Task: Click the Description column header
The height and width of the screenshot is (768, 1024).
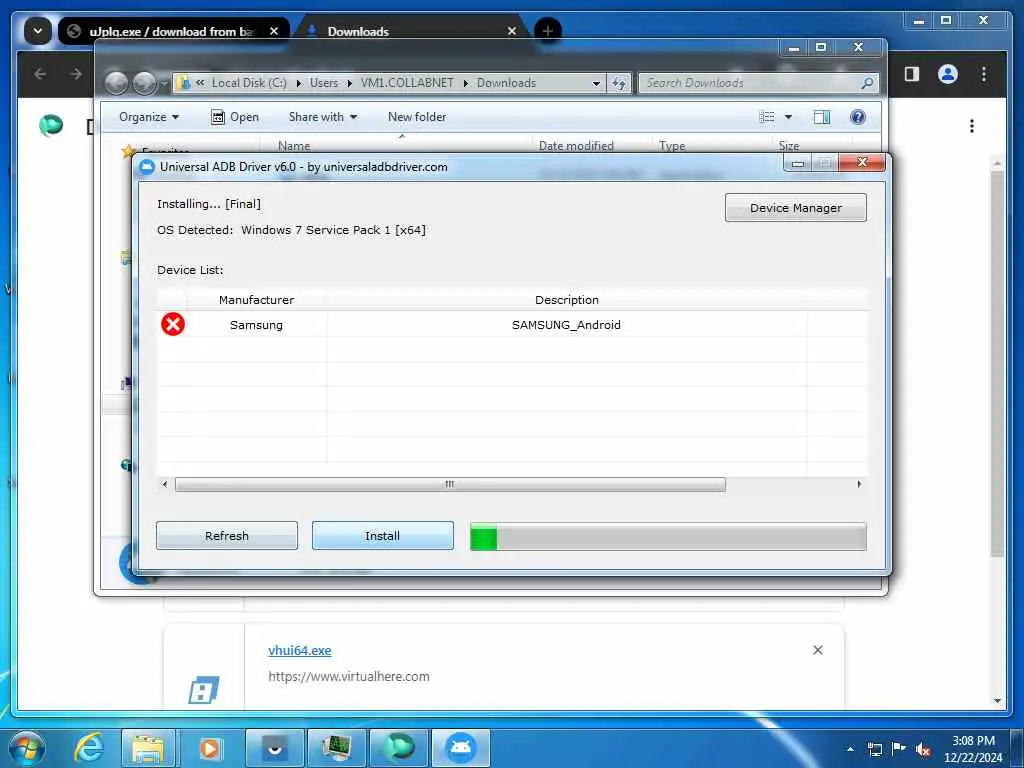Action: point(566,300)
